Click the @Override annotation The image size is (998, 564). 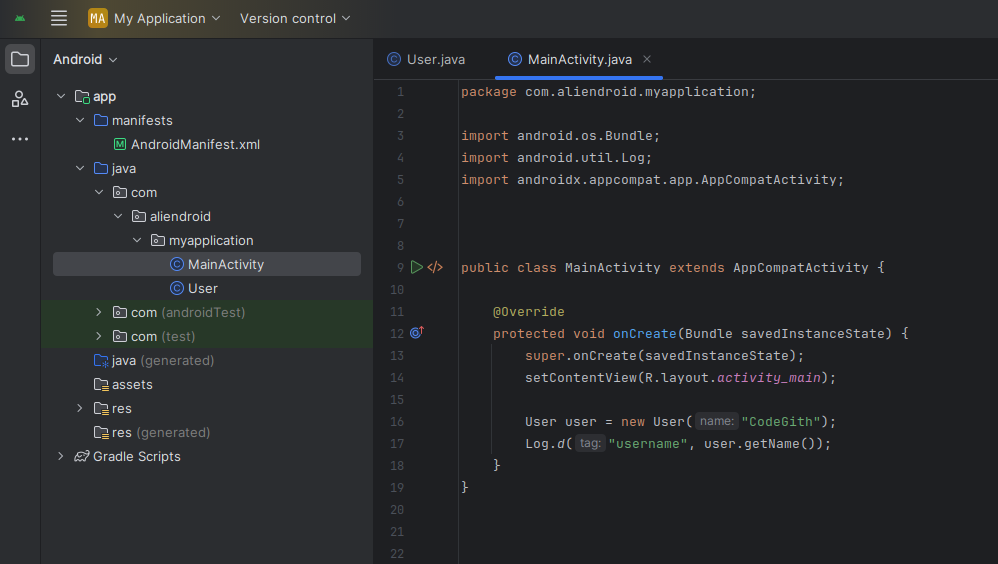click(528, 311)
